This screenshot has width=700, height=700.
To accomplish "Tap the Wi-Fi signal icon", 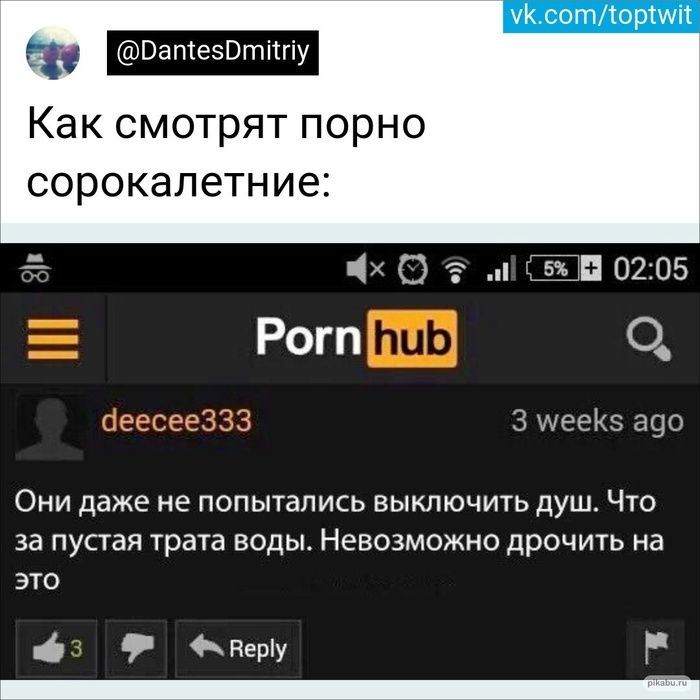I will point(455,270).
